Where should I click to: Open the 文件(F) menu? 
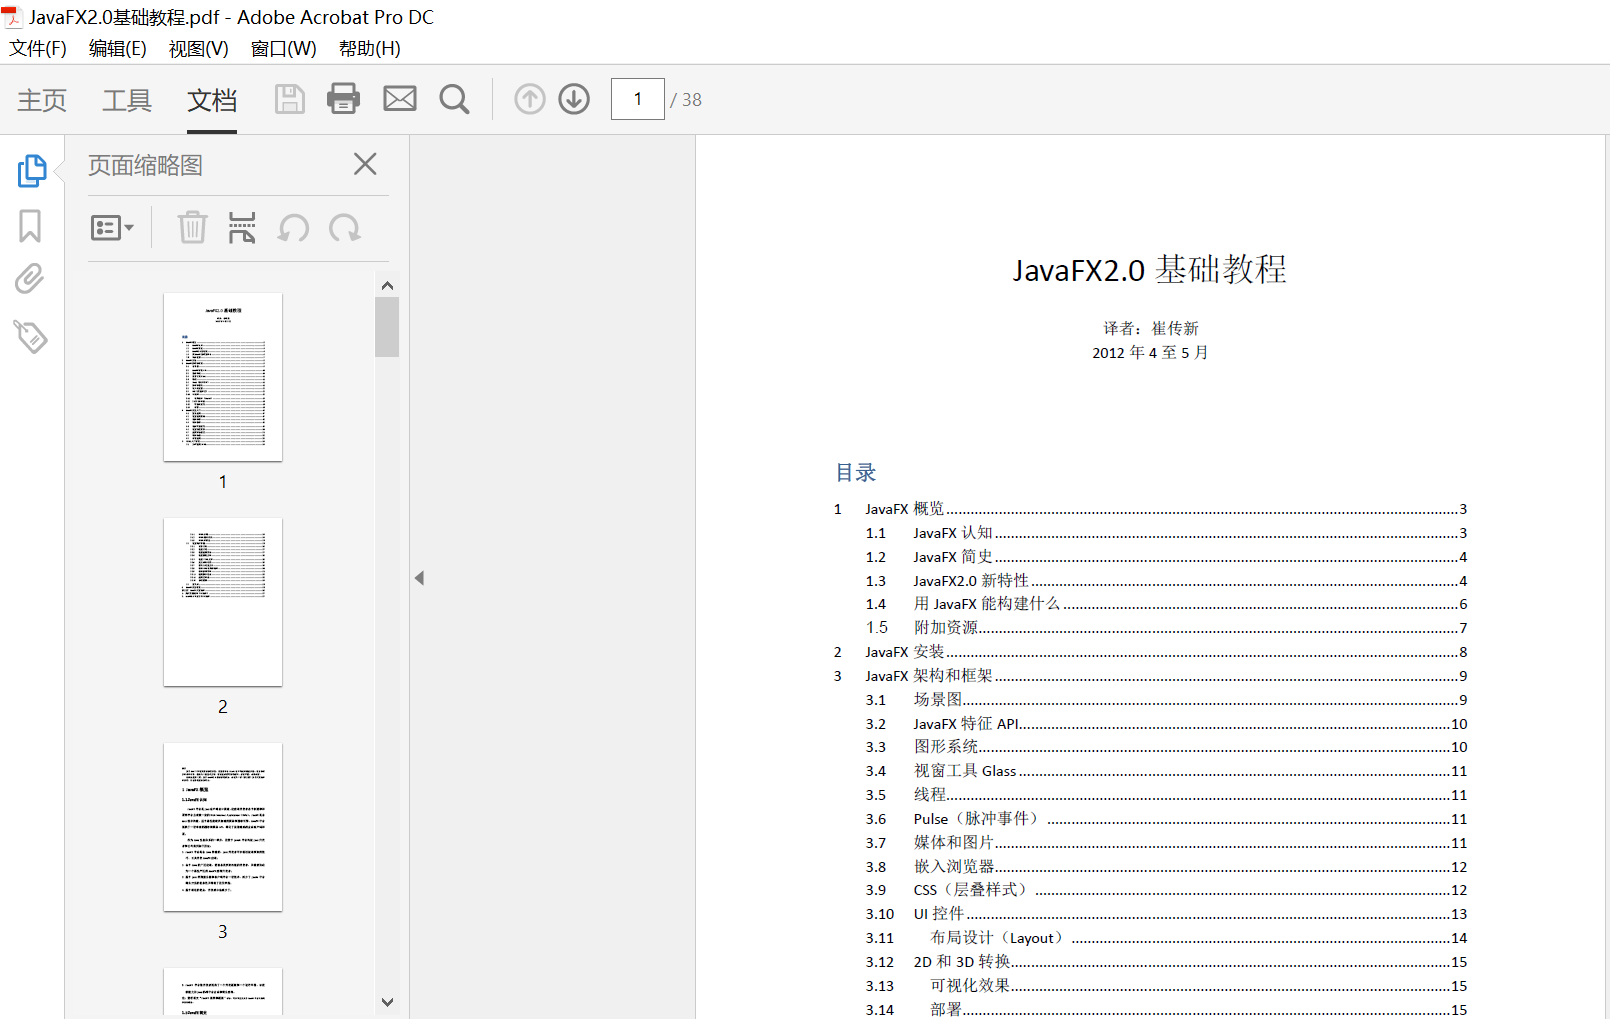tap(38, 48)
